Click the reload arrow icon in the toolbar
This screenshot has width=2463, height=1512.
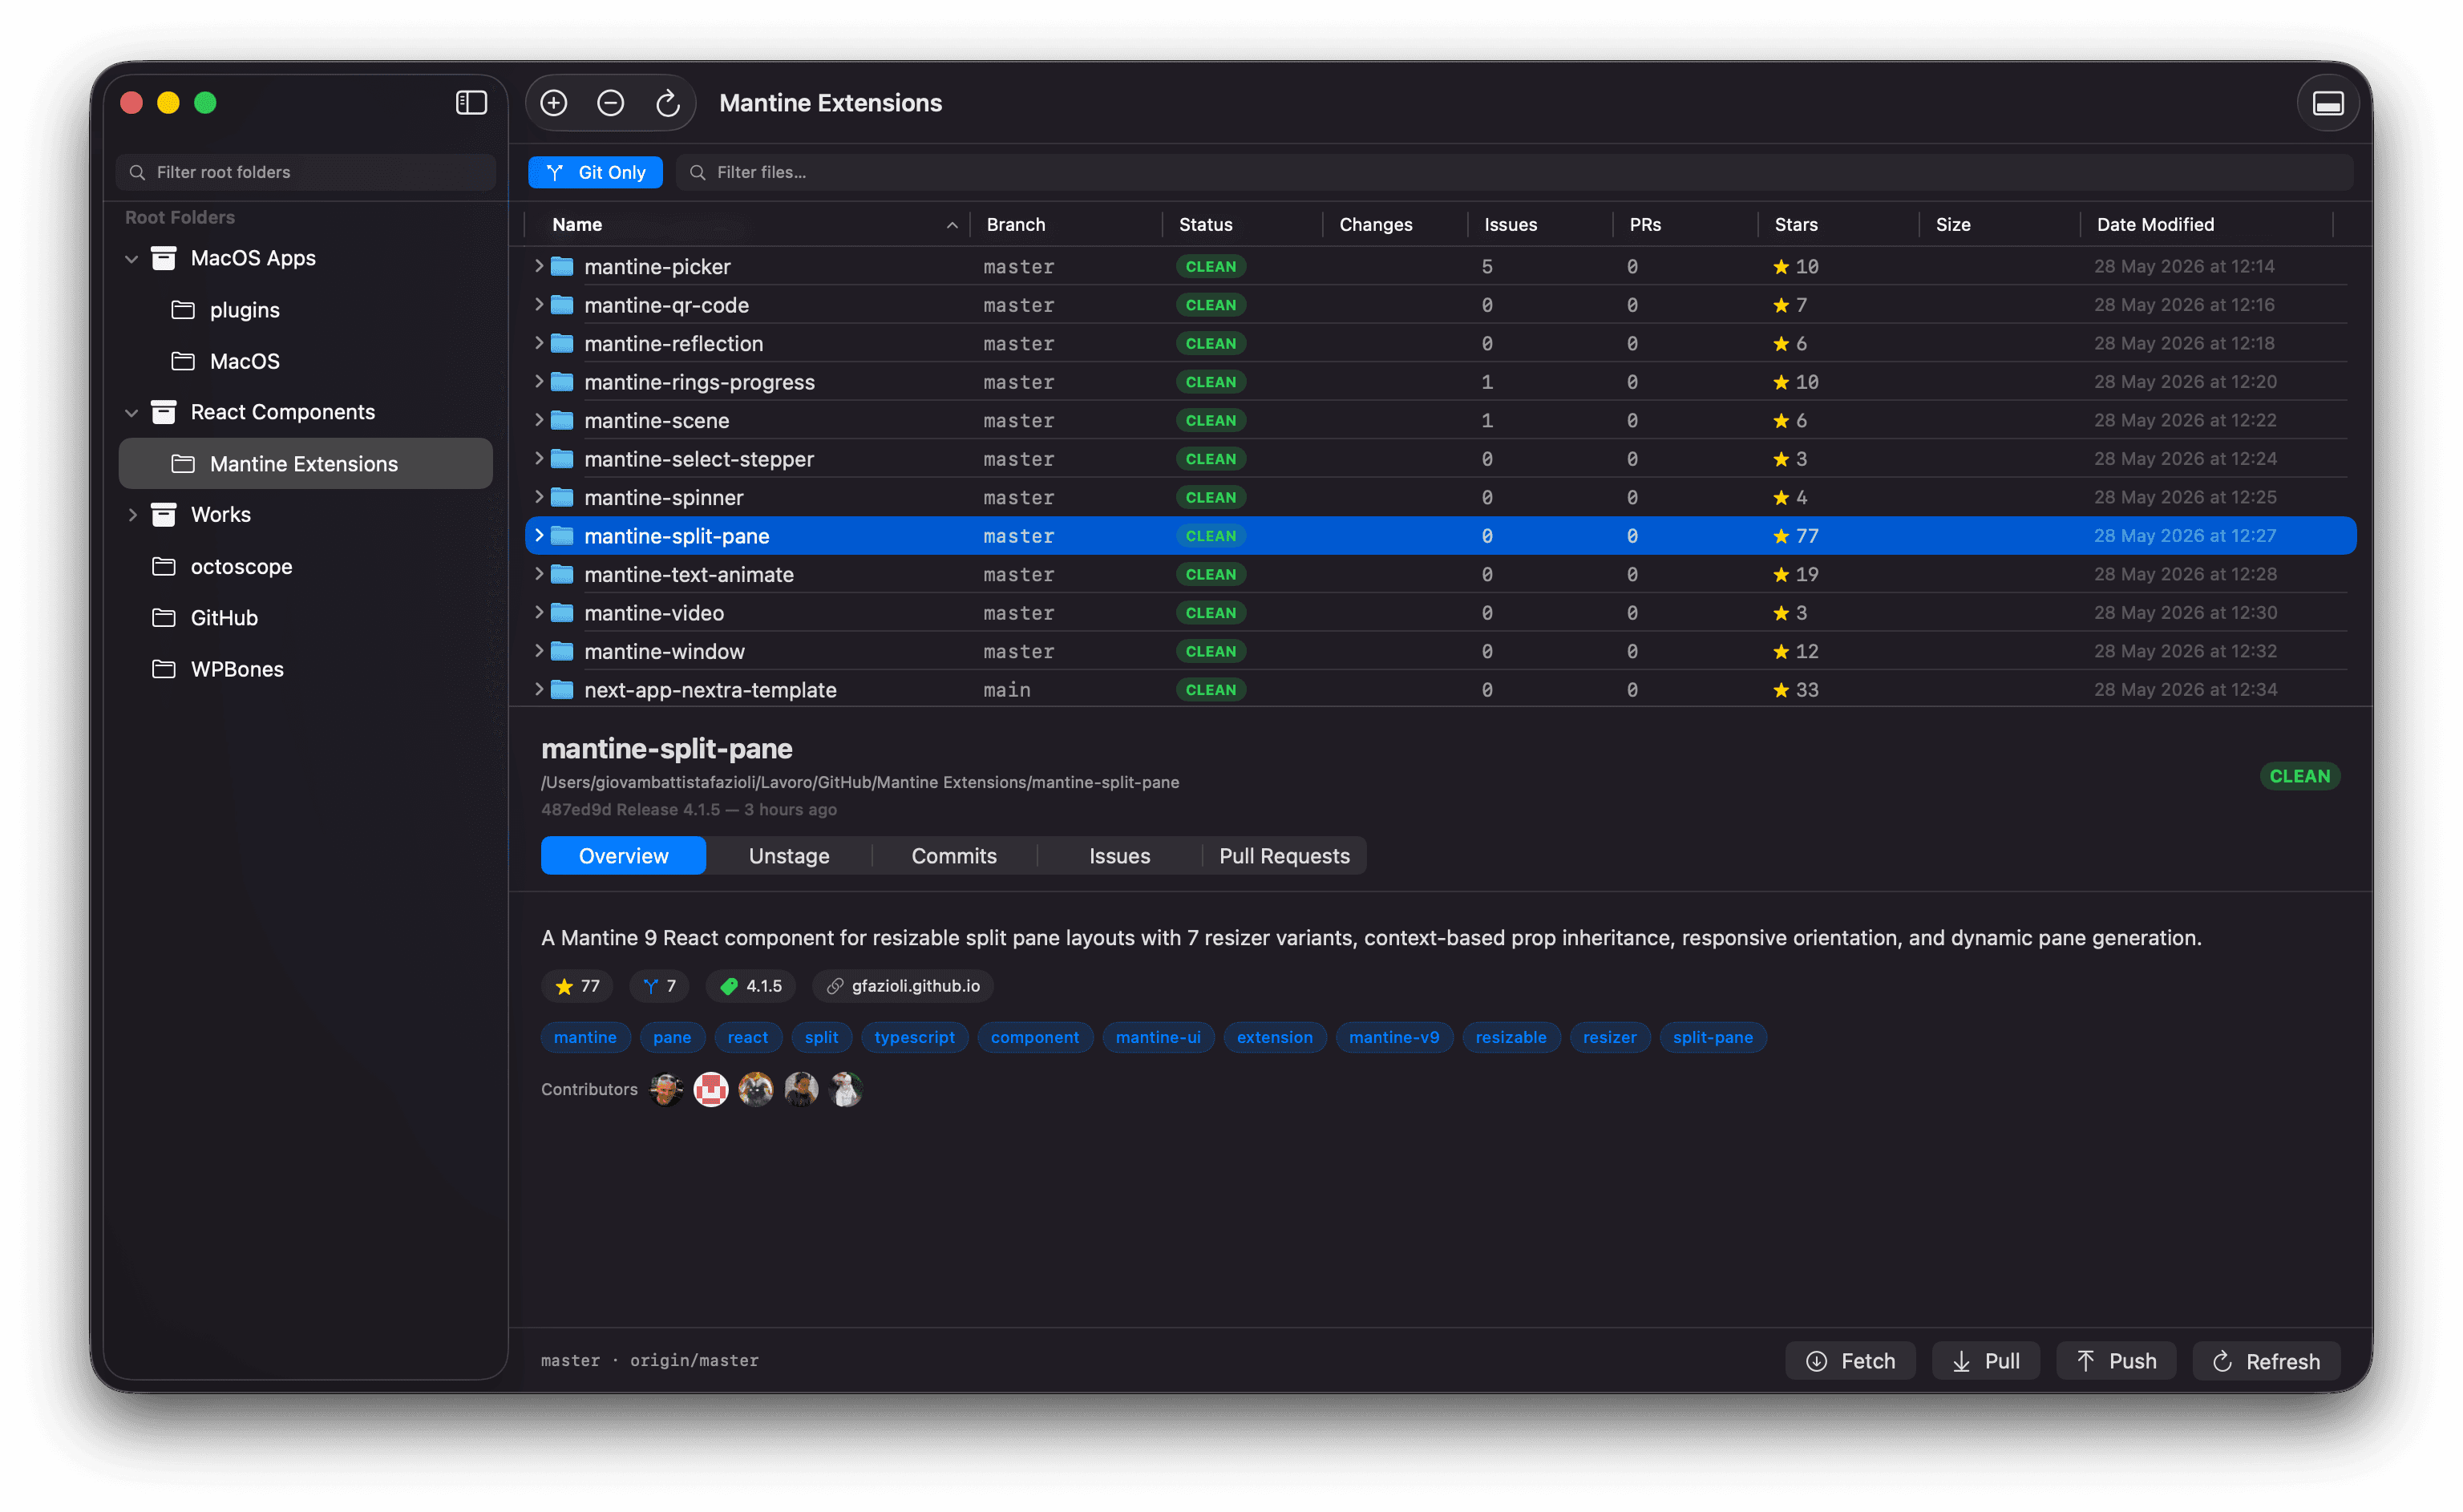tap(667, 103)
